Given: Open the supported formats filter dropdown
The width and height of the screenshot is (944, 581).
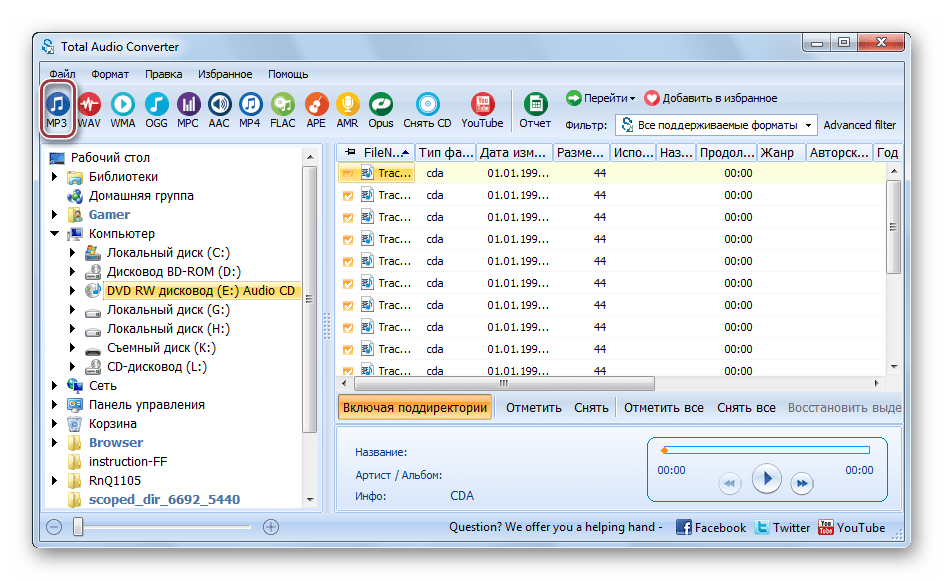Looking at the screenshot, I should pos(716,125).
